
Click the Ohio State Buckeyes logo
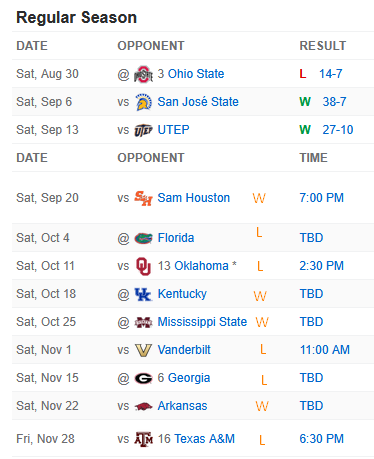143,74
